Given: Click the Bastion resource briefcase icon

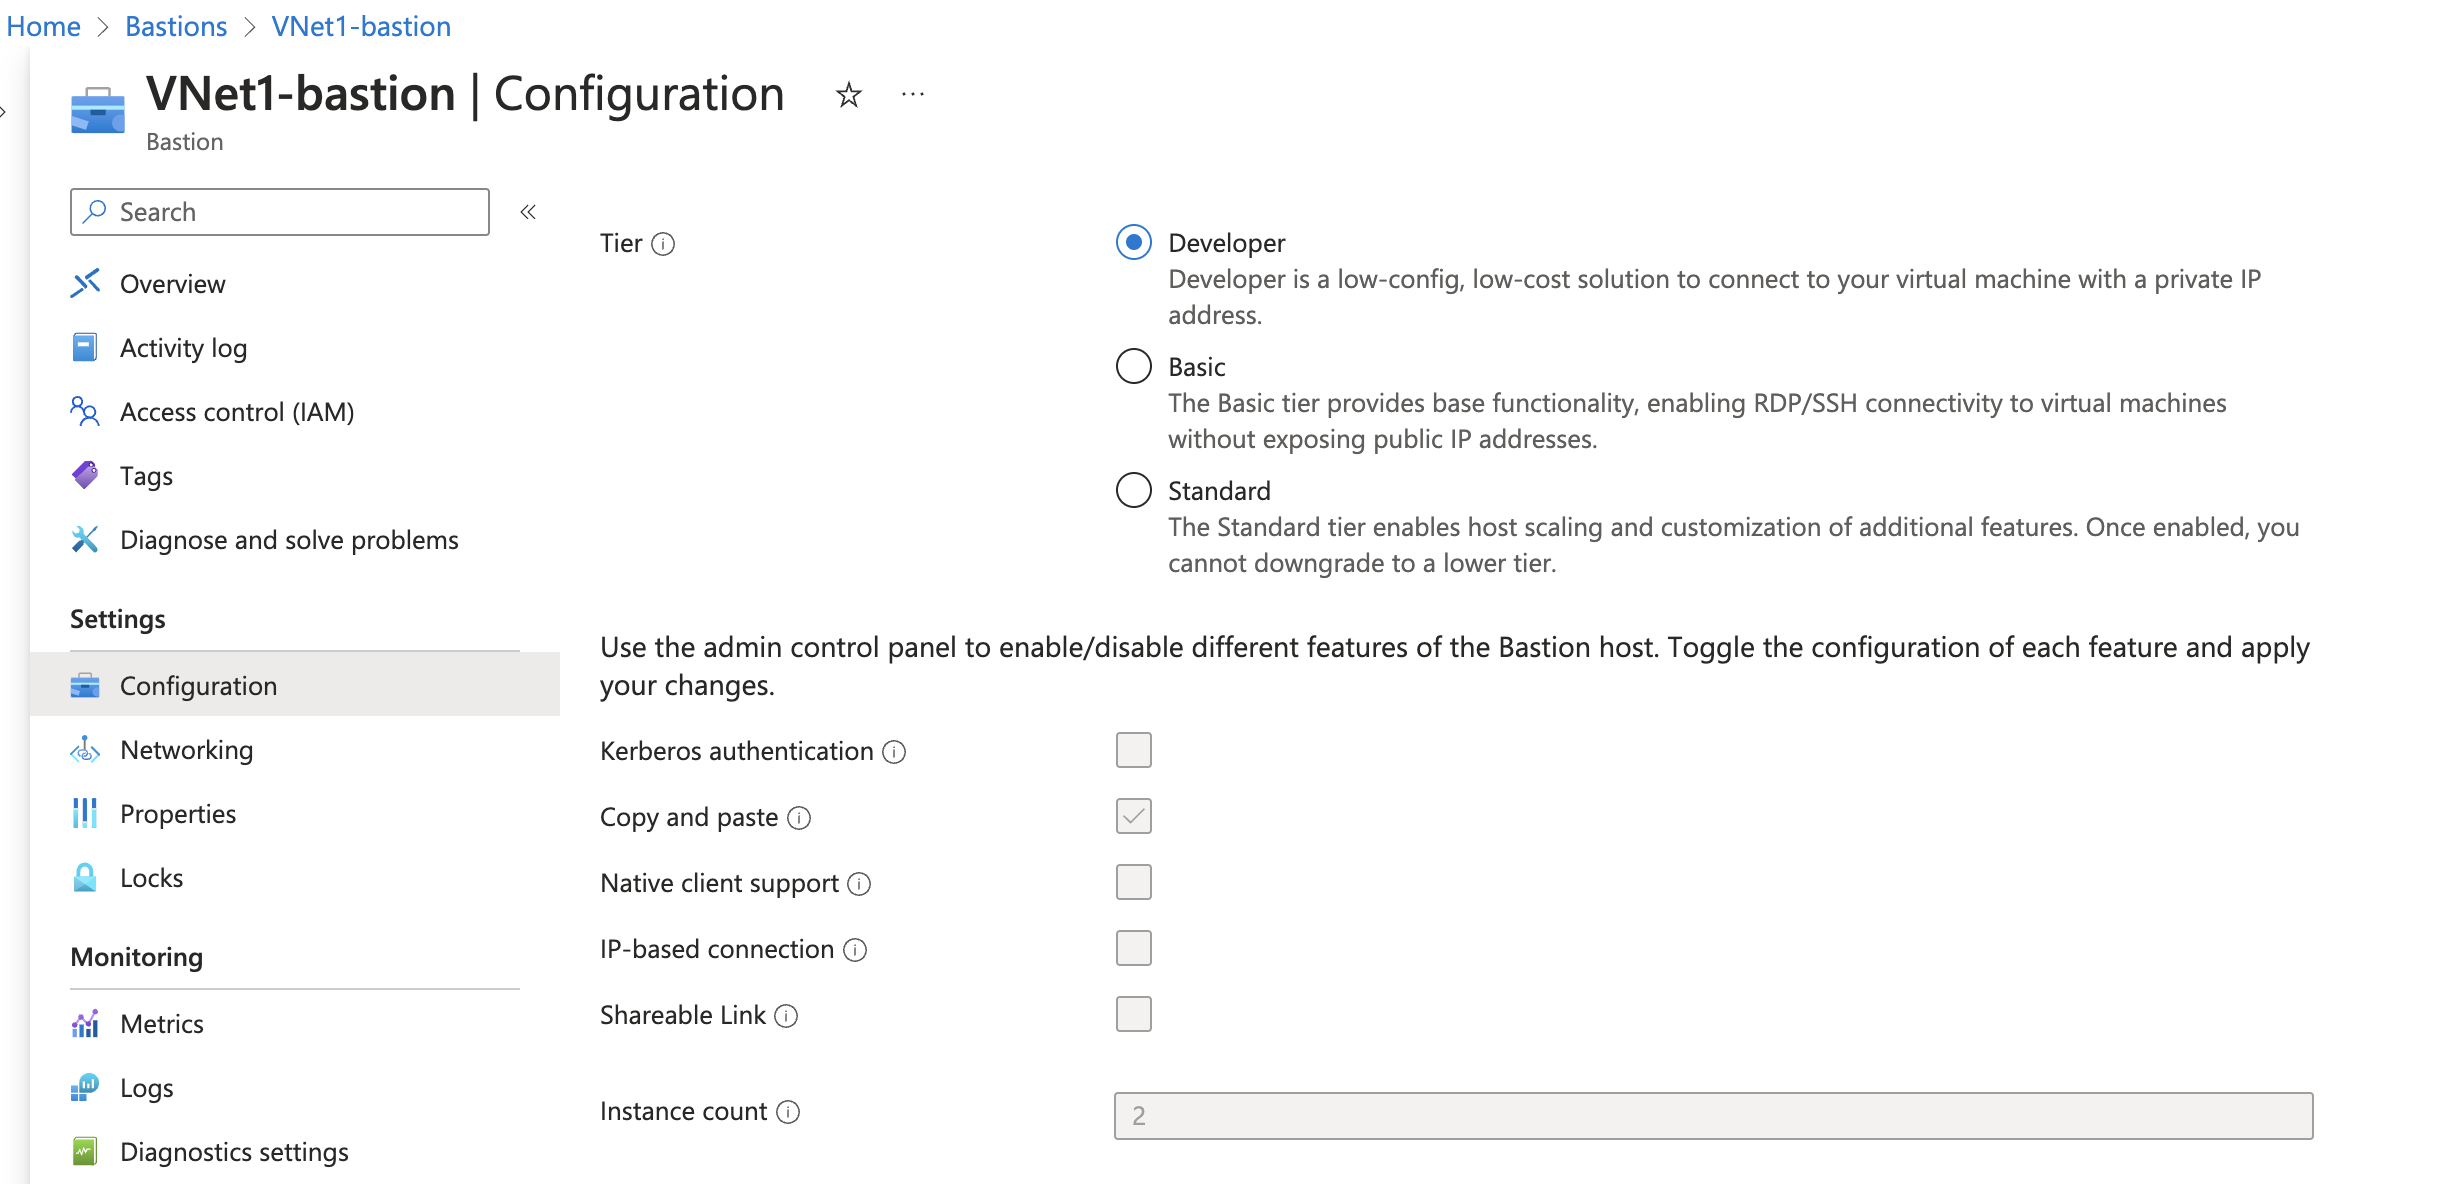Looking at the screenshot, I should [98, 110].
